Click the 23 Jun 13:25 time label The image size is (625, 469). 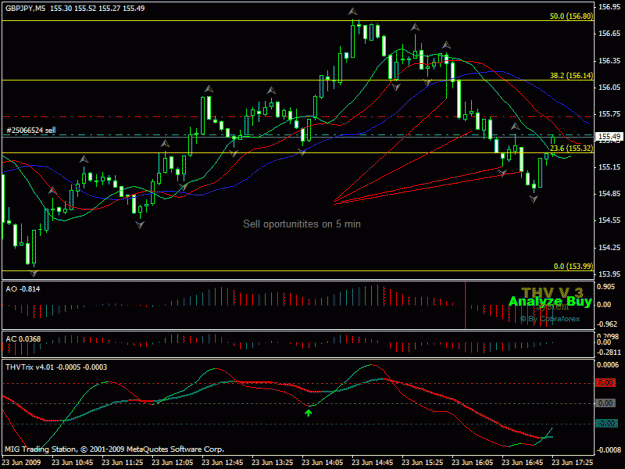click(x=272, y=463)
